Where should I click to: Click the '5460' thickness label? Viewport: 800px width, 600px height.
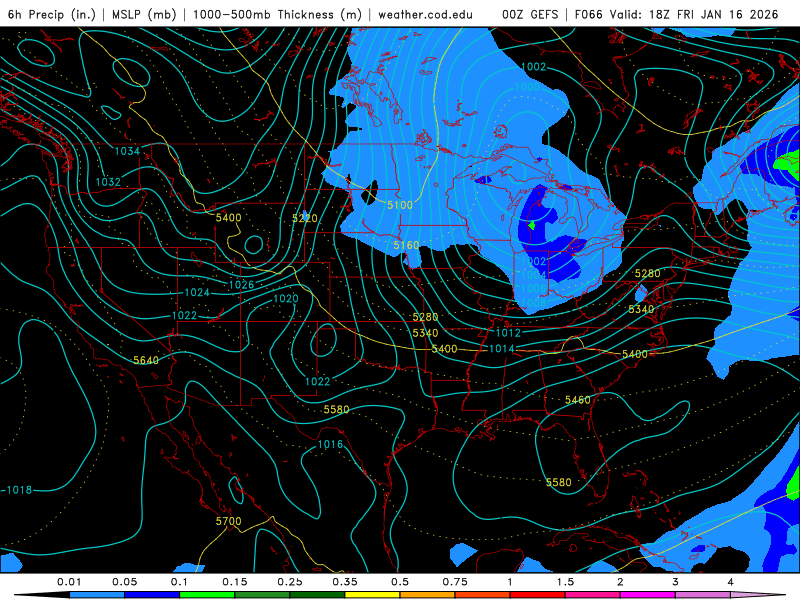coord(578,400)
